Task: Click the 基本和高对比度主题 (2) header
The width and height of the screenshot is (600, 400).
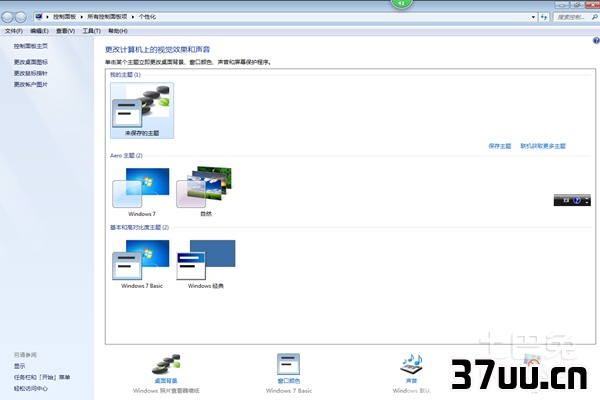Action: (139, 227)
